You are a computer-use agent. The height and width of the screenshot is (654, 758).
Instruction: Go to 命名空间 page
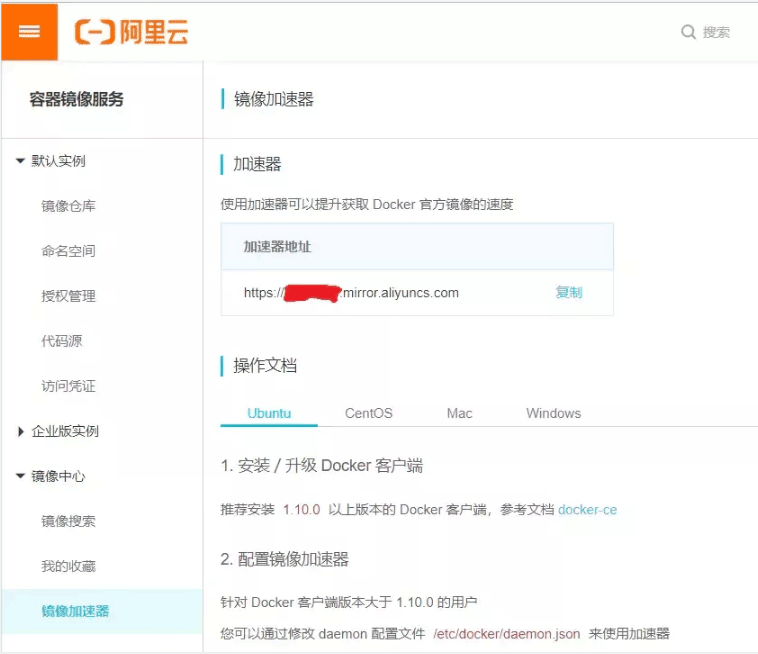coord(68,251)
